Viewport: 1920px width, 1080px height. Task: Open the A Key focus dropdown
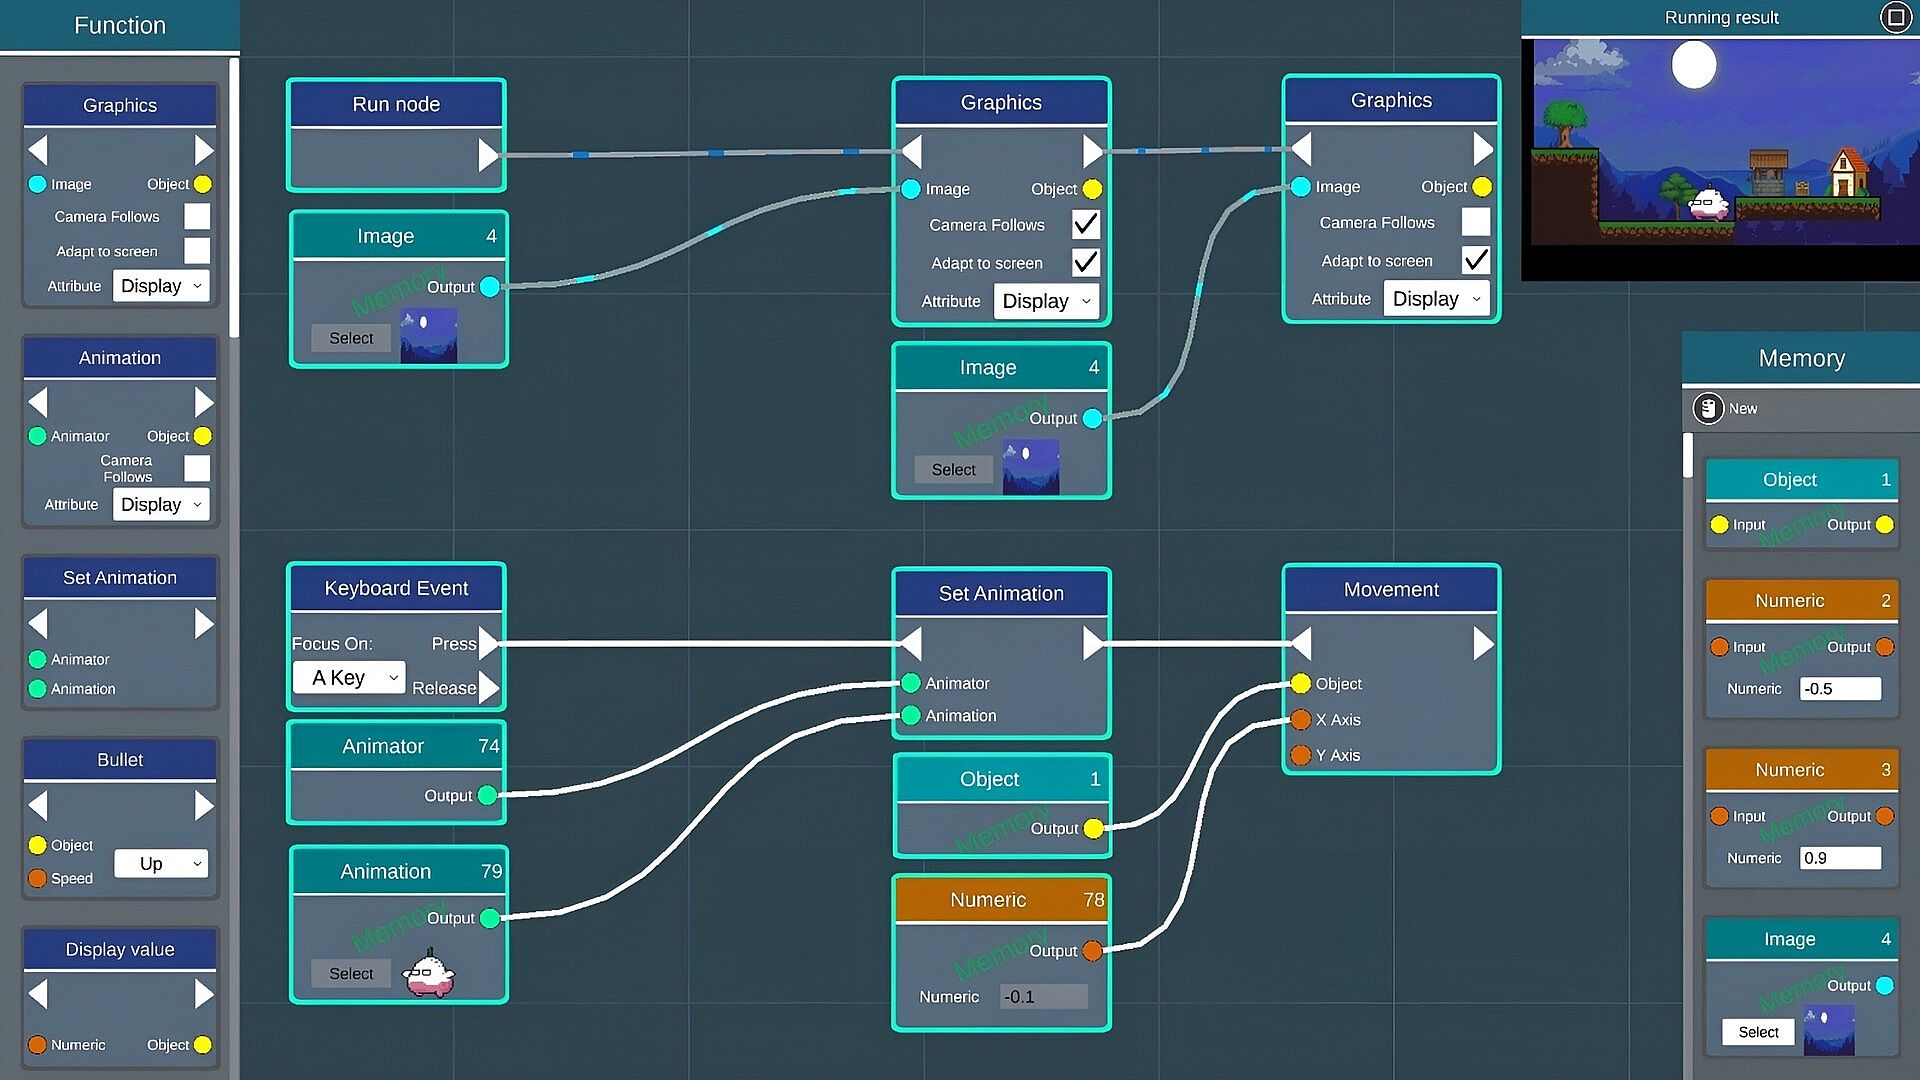pos(349,677)
